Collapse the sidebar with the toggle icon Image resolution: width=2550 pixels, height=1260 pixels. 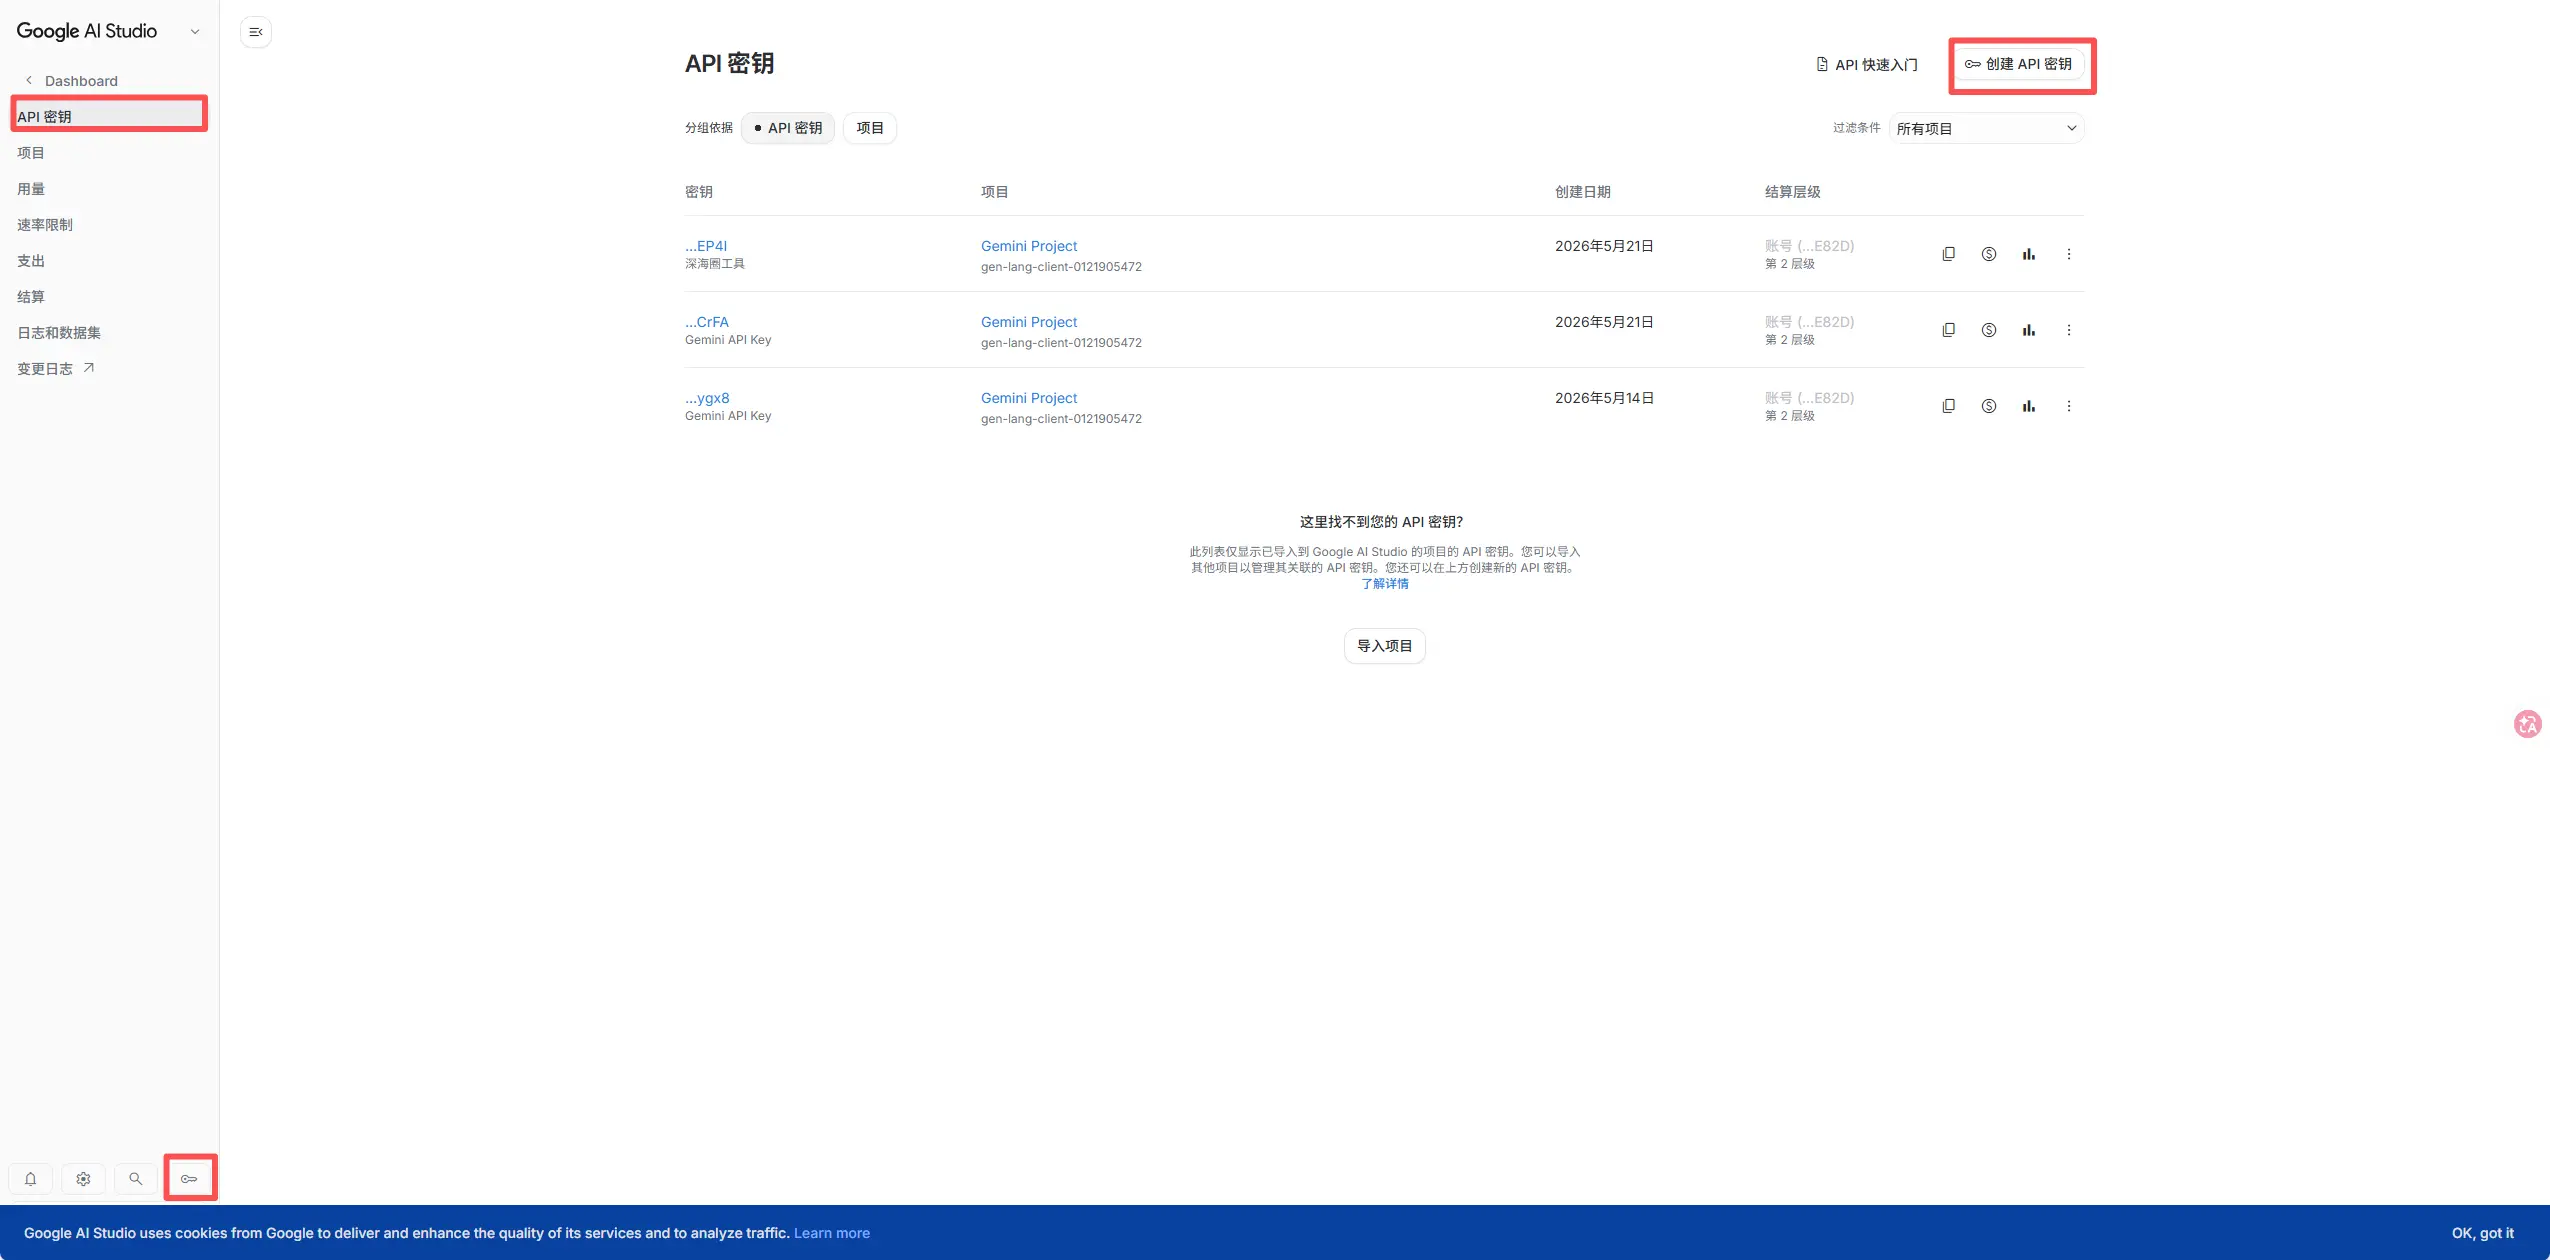point(256,32)
